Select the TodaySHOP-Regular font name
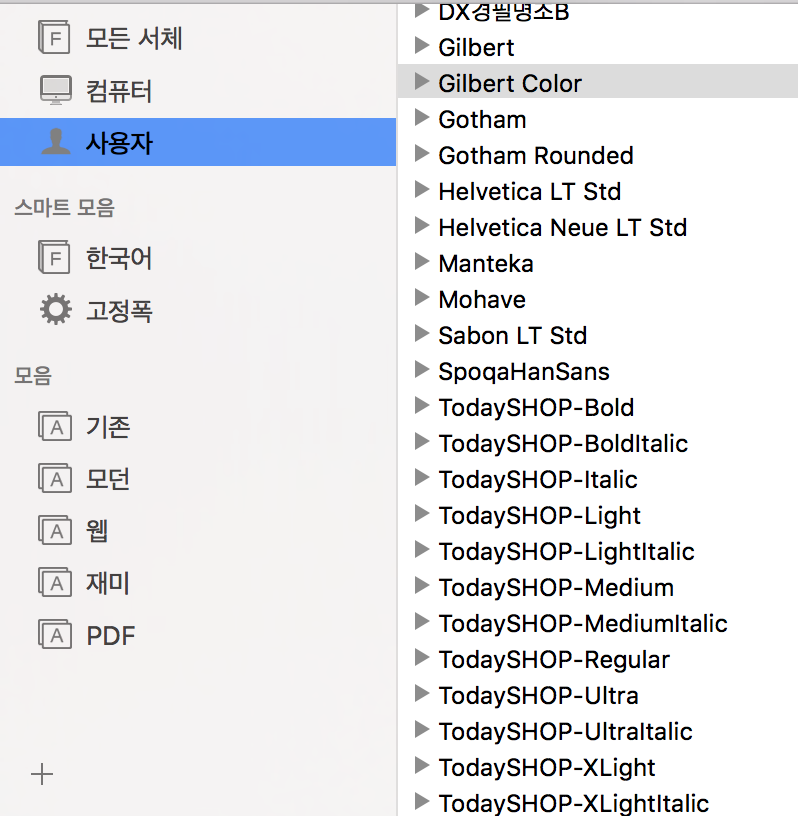 (x=554, y=660)
